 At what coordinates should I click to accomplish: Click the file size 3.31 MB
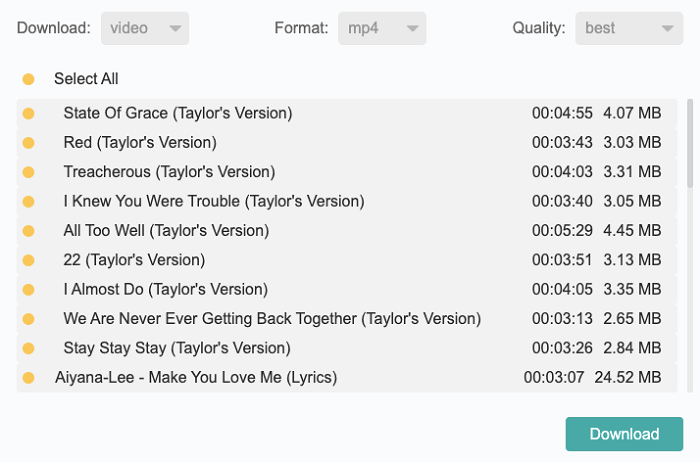click(x=632, y=172)
